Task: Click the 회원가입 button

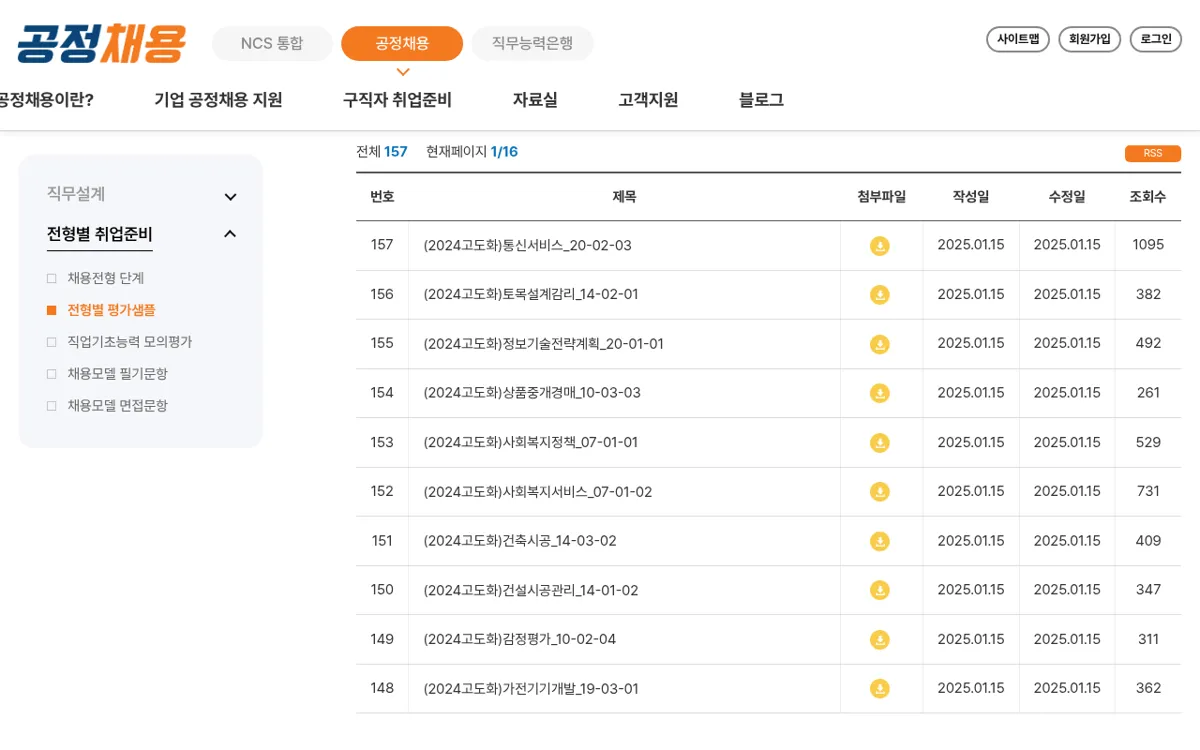Action: [x=1090, y=39]
